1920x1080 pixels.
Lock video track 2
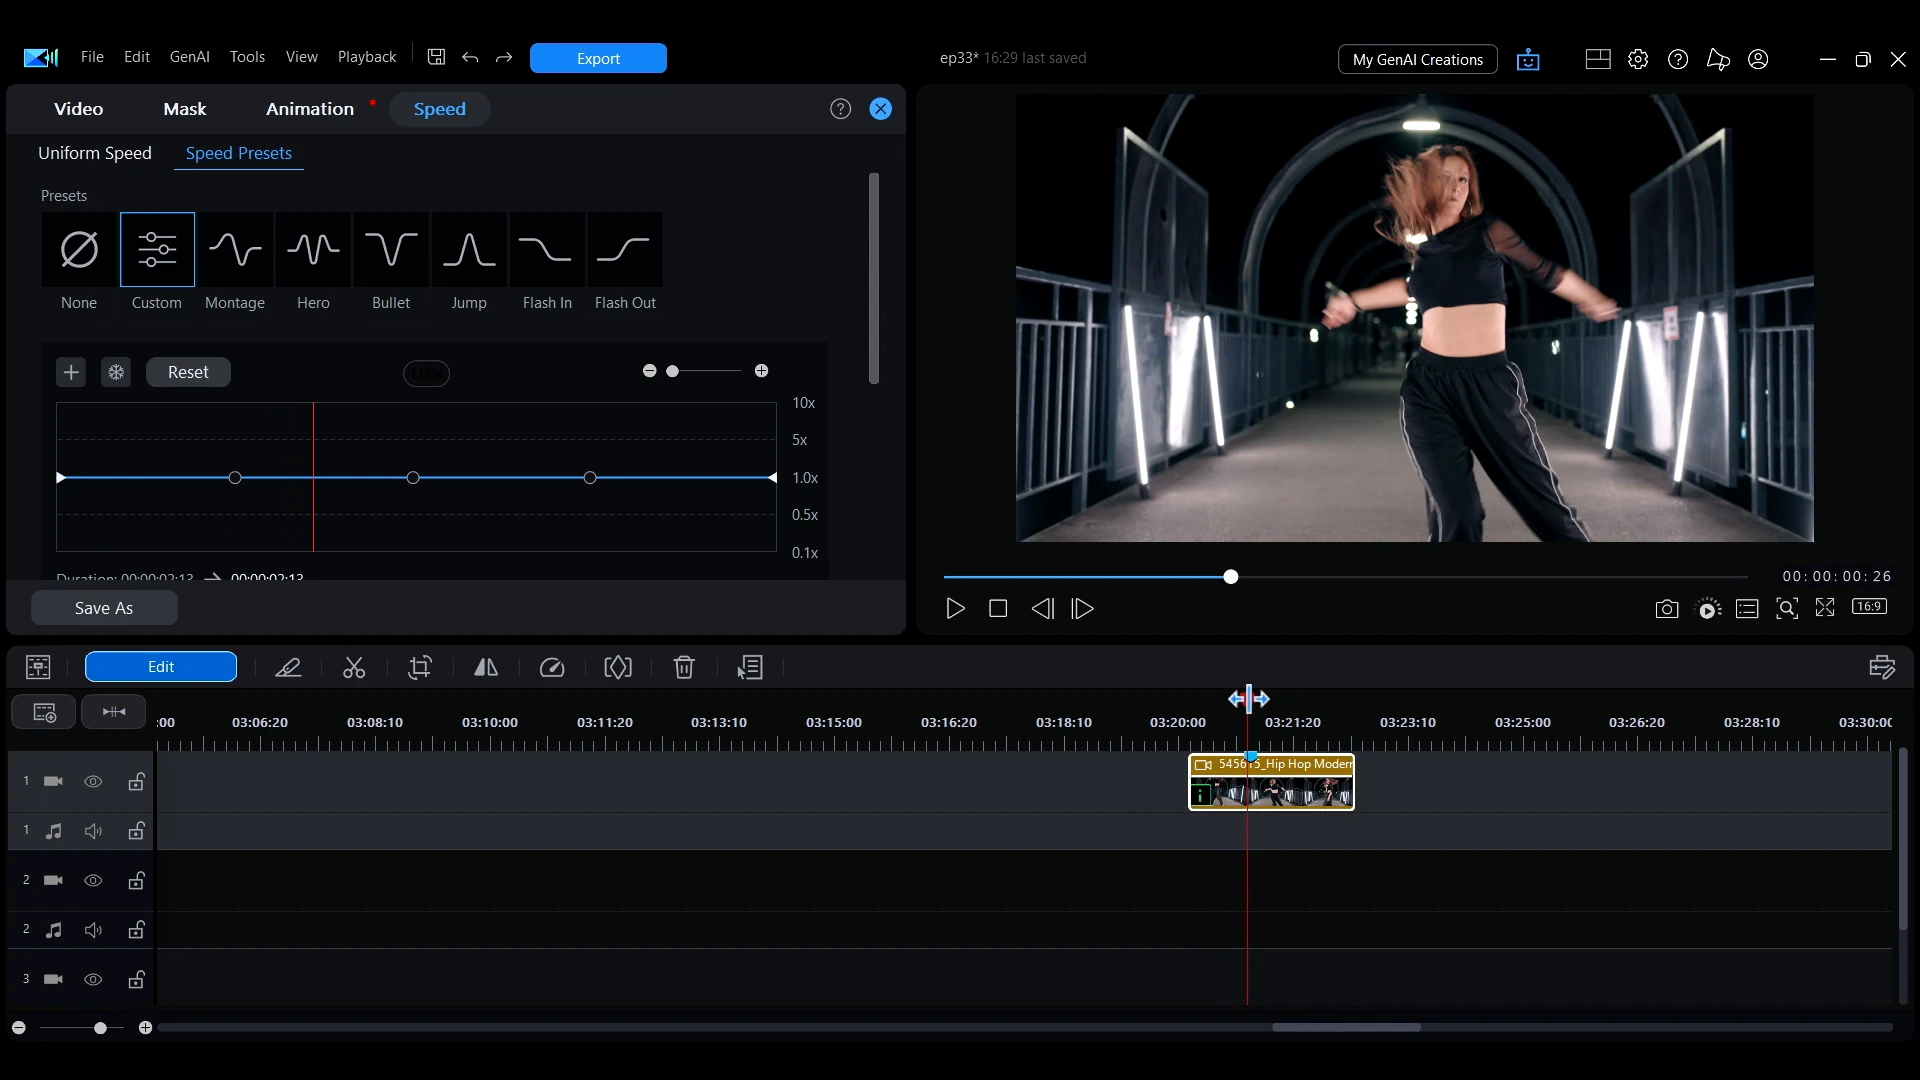136,880
